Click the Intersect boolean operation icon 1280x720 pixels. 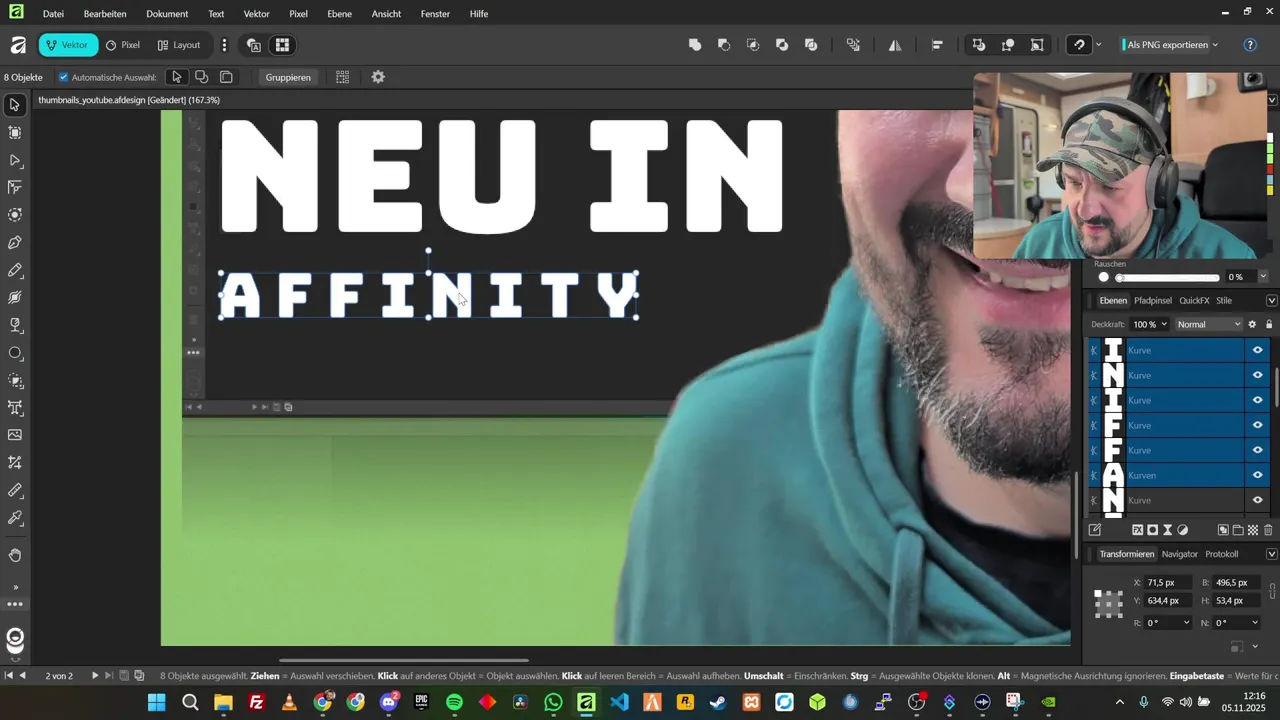coord(753,45)
